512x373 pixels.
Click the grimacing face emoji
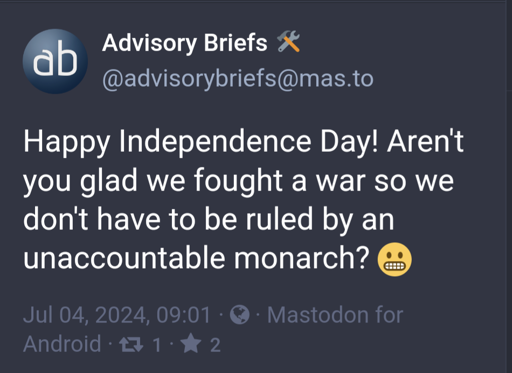(394, 259)
